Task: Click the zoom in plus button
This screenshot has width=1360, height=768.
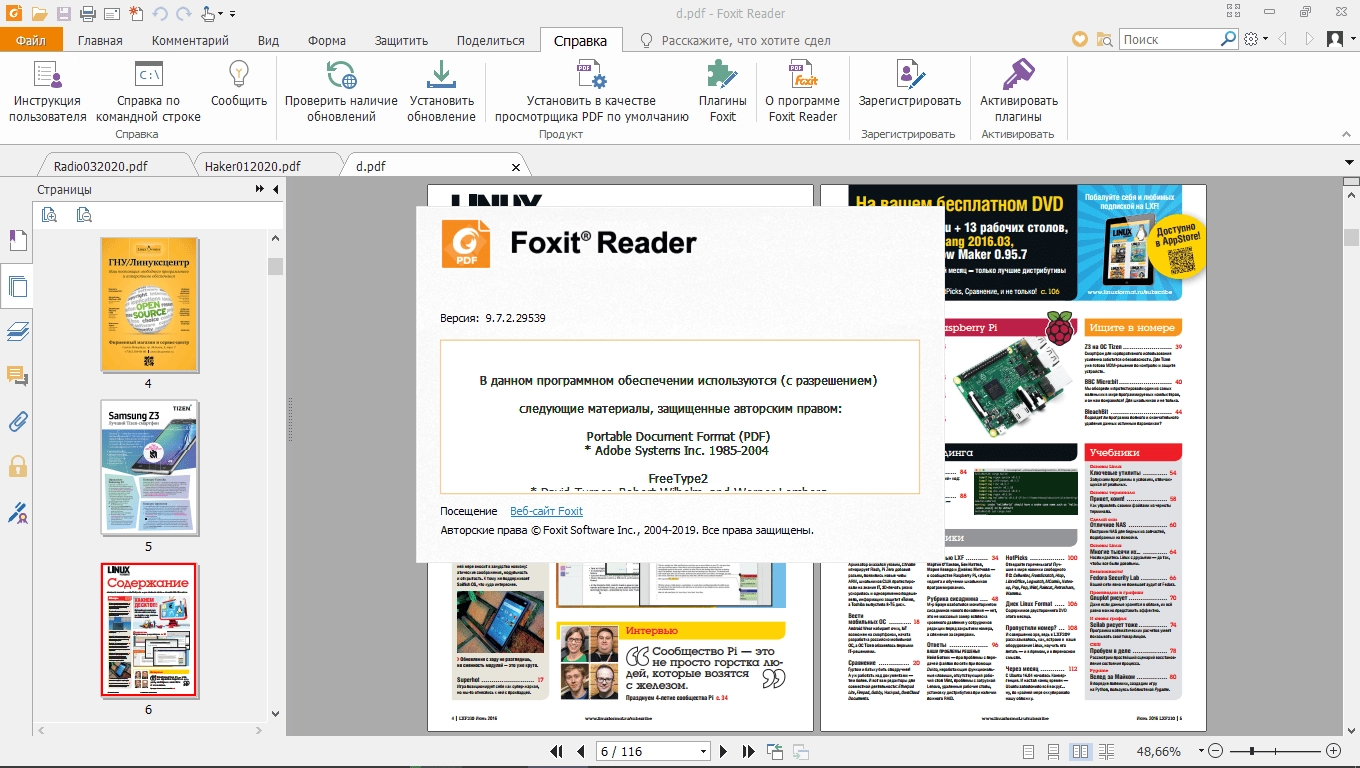Action: pos(1333,751)
